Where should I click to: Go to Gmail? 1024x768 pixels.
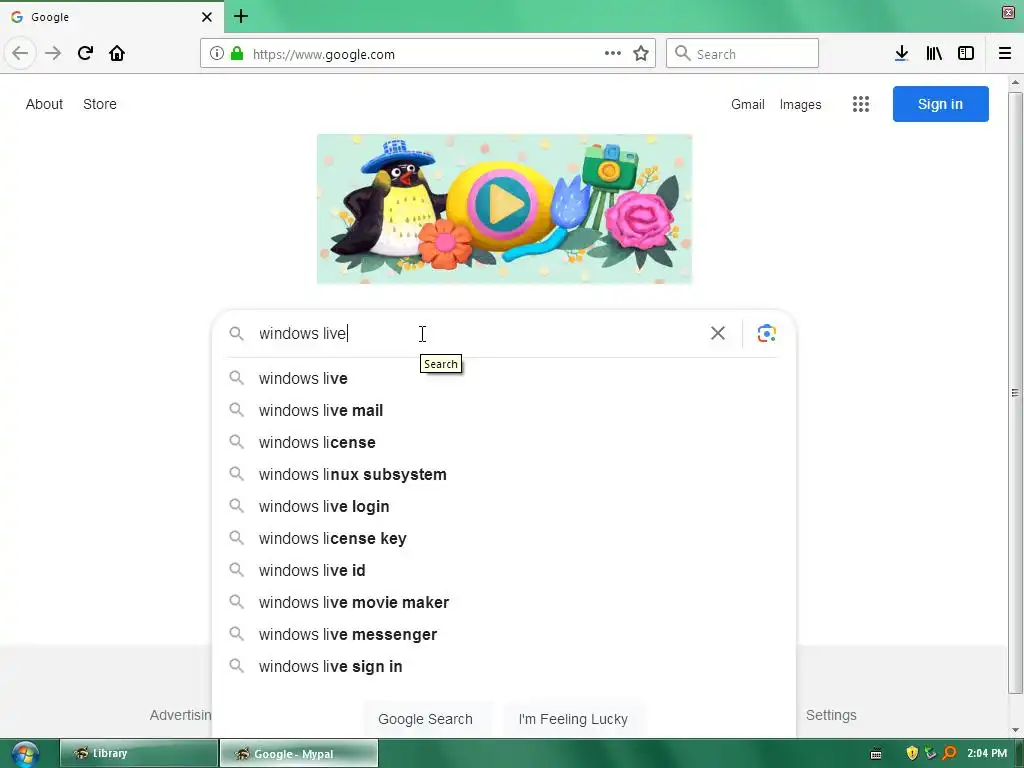coord(748,104)
